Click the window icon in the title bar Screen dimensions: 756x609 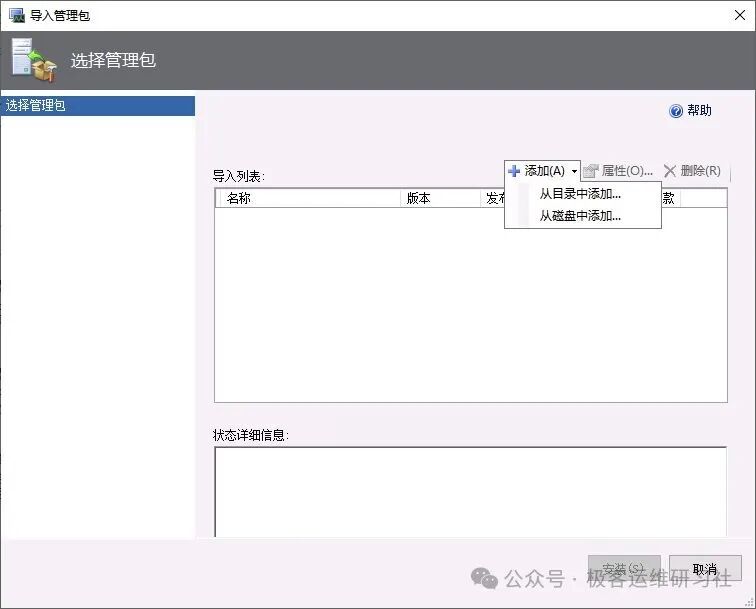(x=17, y=15)
